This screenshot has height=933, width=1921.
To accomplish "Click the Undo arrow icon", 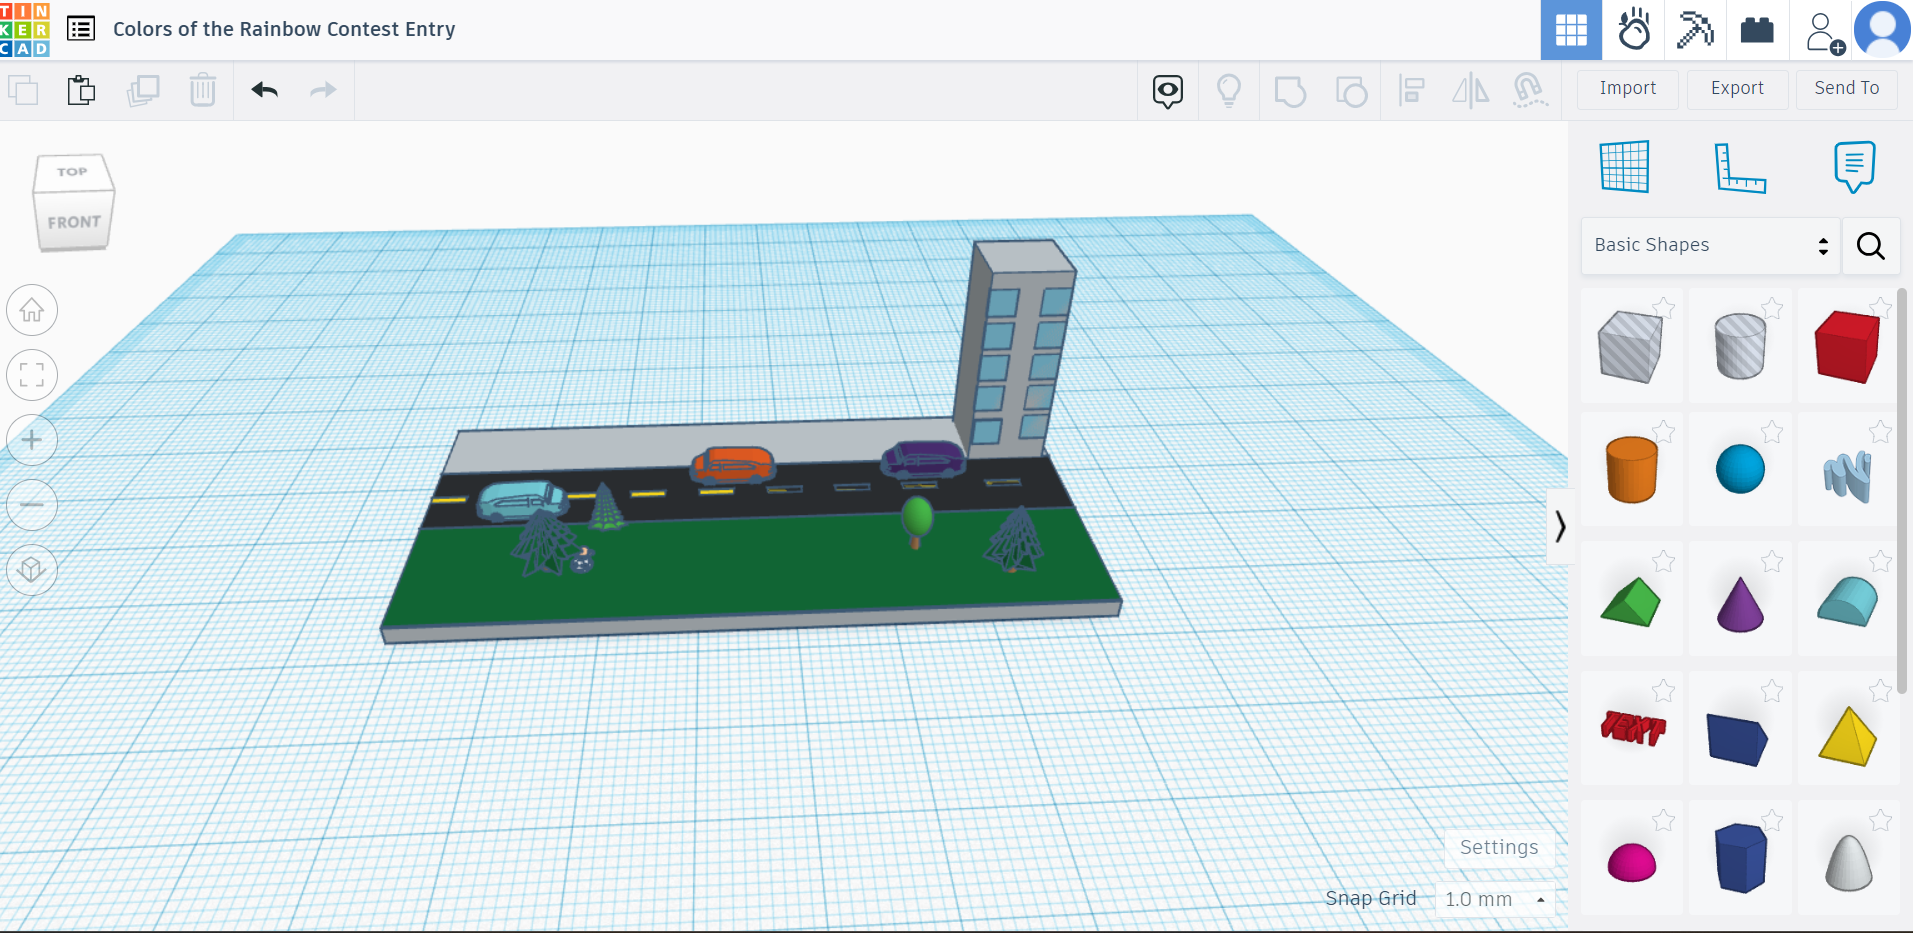I will tap(264, 90).
